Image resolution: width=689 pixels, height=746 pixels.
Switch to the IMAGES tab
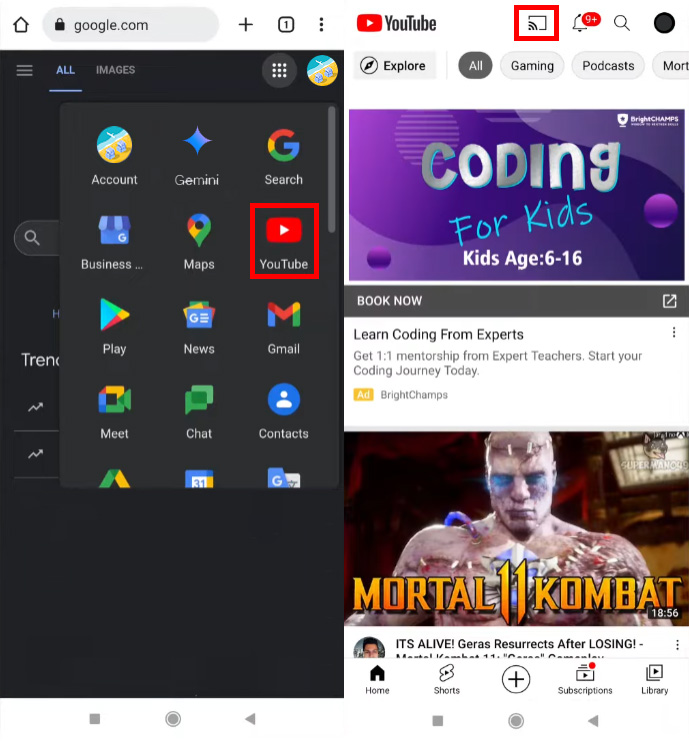coord(115,70)
